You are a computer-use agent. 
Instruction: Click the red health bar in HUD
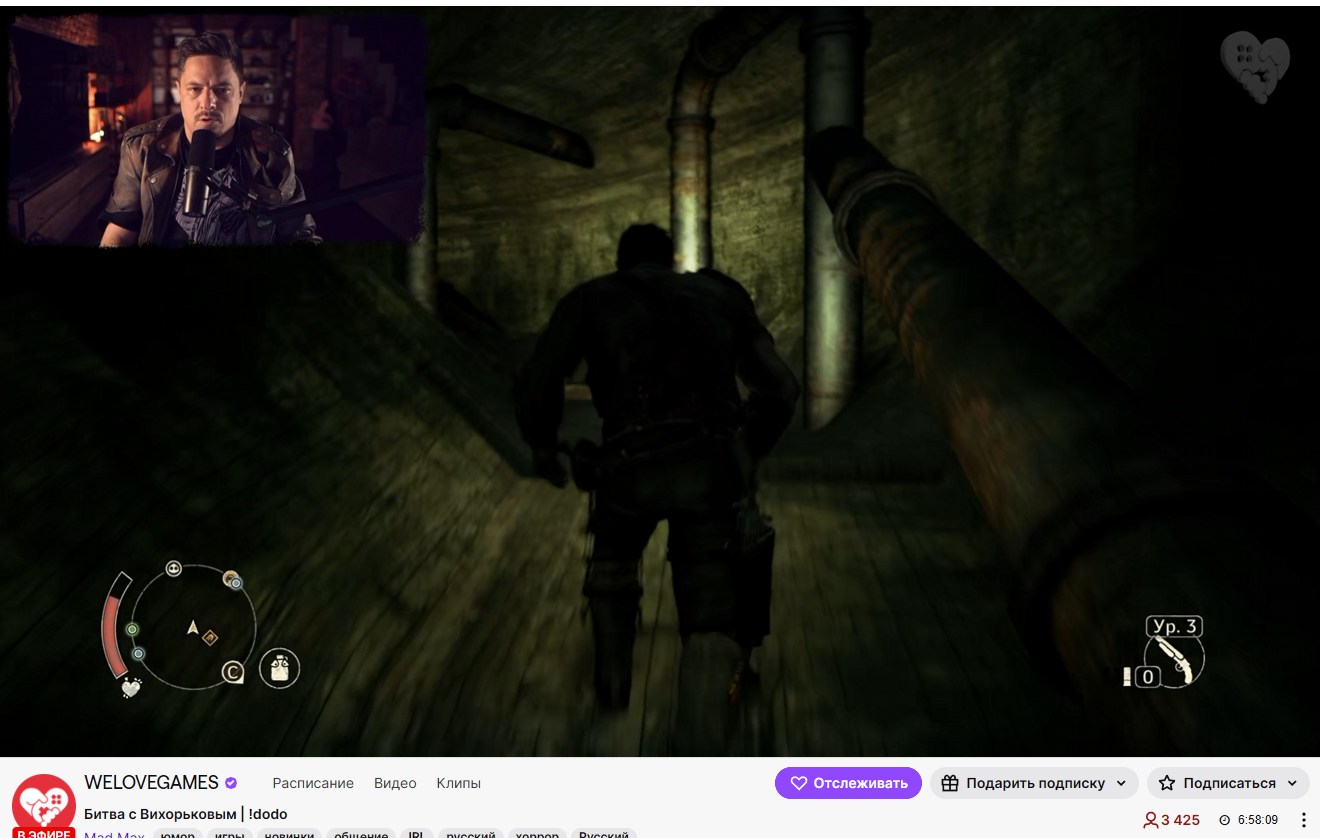(114, 625)
